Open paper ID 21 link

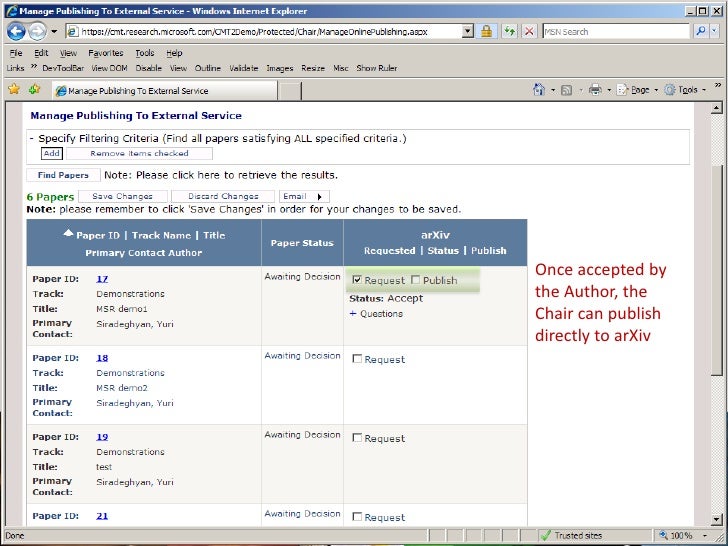coord(102,516)
